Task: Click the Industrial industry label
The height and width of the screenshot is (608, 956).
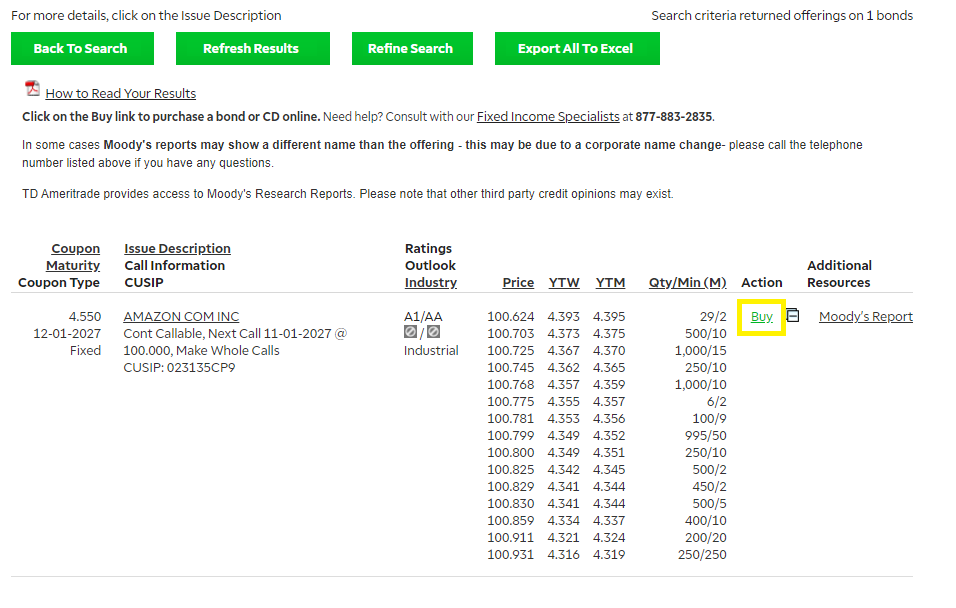Action: pos(431,351)
